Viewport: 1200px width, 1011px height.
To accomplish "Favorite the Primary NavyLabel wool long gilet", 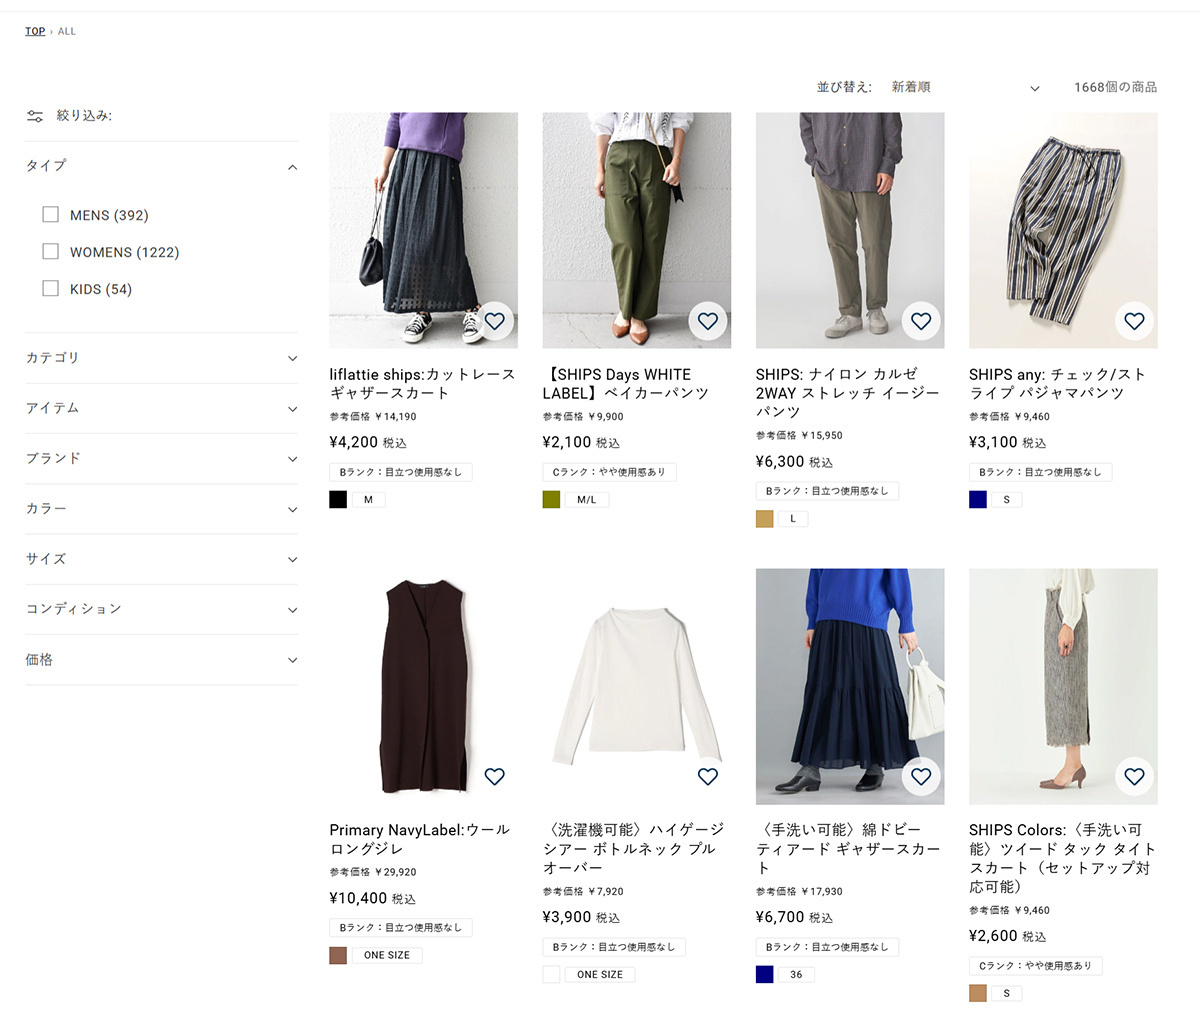I will (494, 776).
